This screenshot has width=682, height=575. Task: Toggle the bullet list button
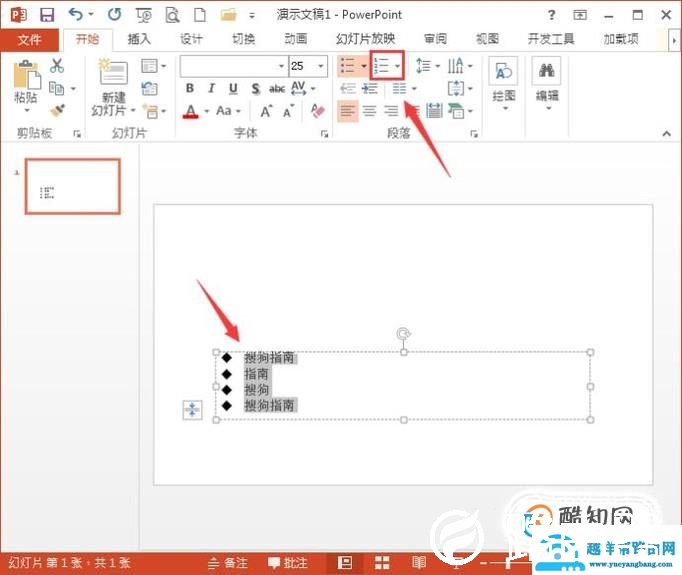[x=348, y=66]
